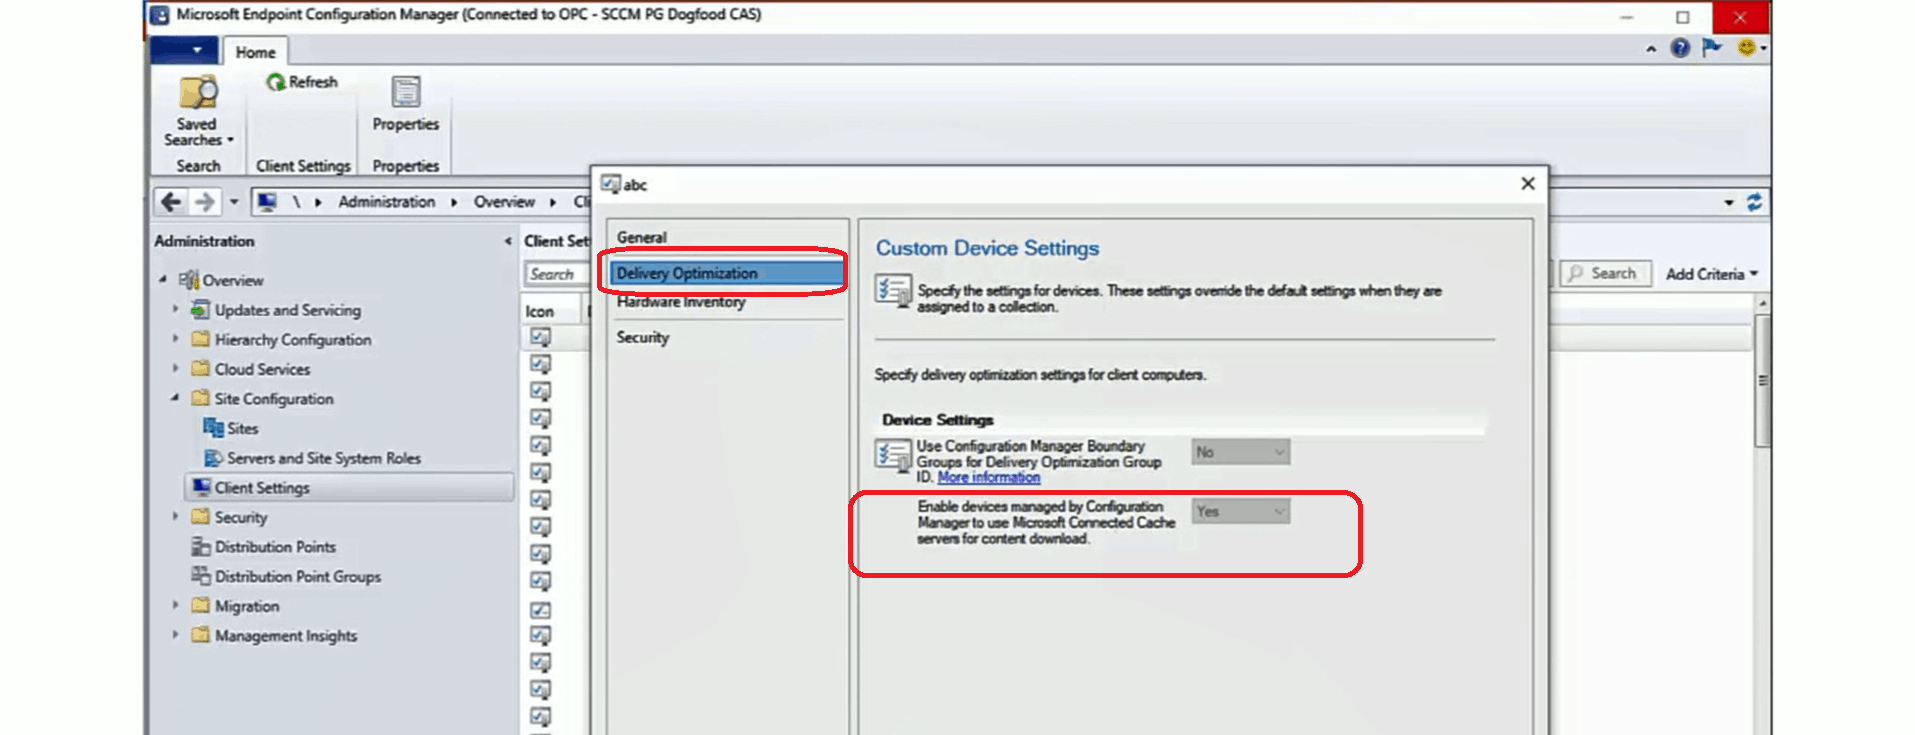Screen dimensions: 1915x735
Task: Expand the Security tree node
Action: click(175, 516)
